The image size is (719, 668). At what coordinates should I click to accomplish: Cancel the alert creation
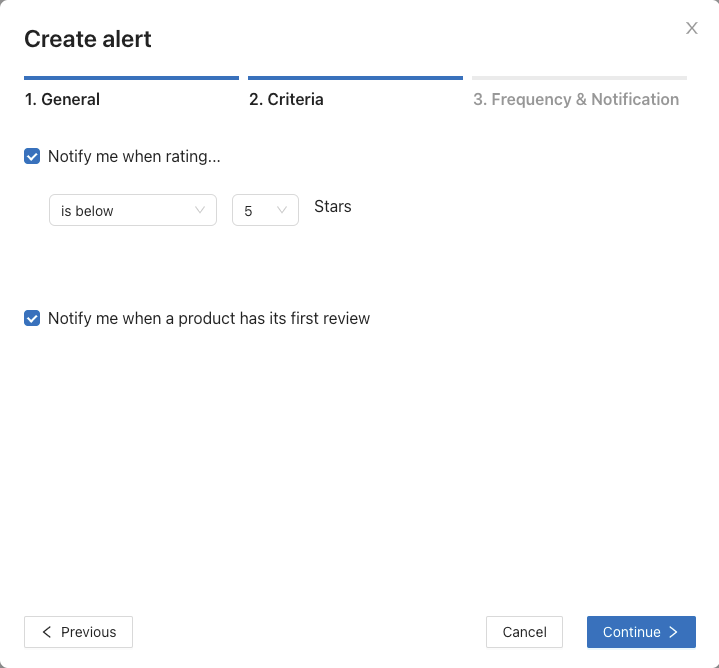click(525, 632)
